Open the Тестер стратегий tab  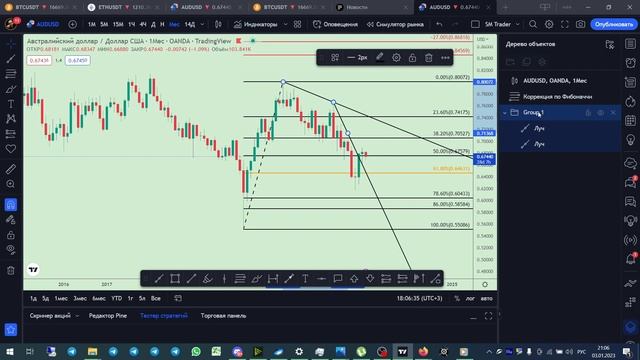[164, 316]
